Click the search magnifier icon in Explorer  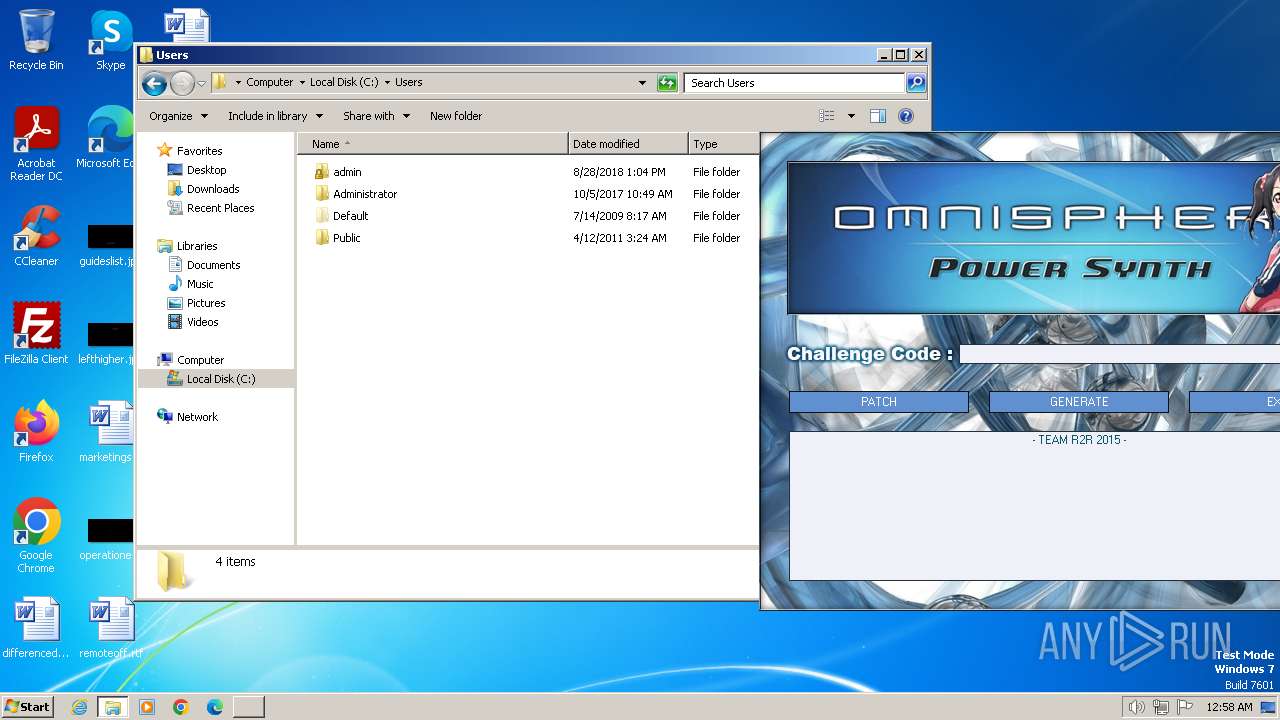click(915, 83)
